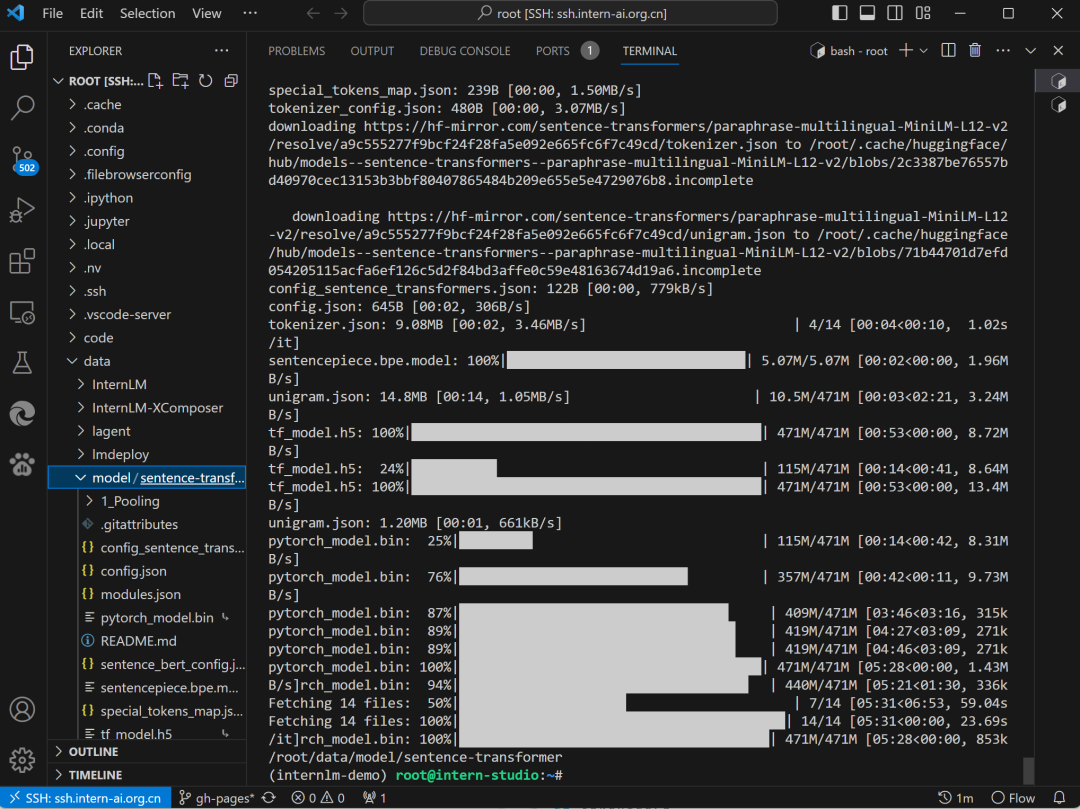The height and width of the screenshot is (809, 1080).
Task: Select the TERMINAL tab
Action: coord(650,51)
